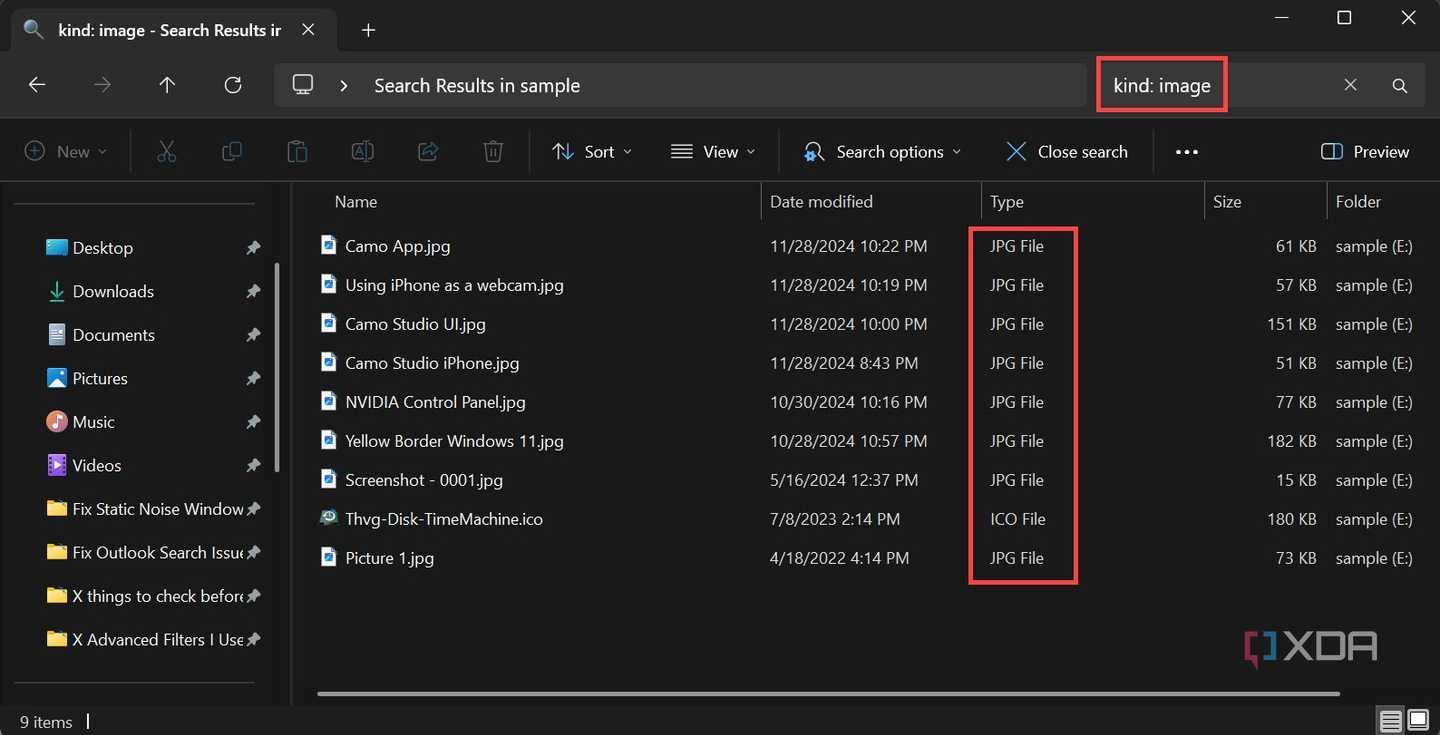1440x735 pixels.
Task: Cut the selection with scissors icon
Action: 166,151
